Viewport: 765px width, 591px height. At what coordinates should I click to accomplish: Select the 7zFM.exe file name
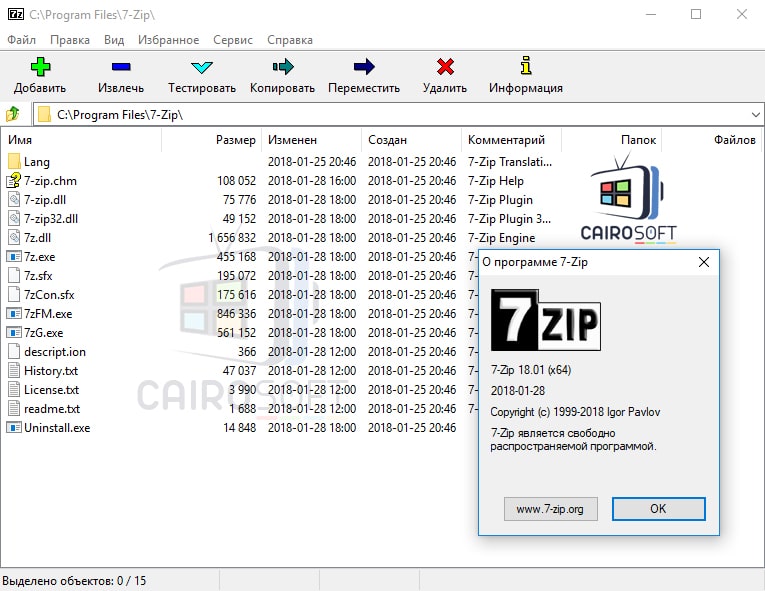tap(48, 314)
